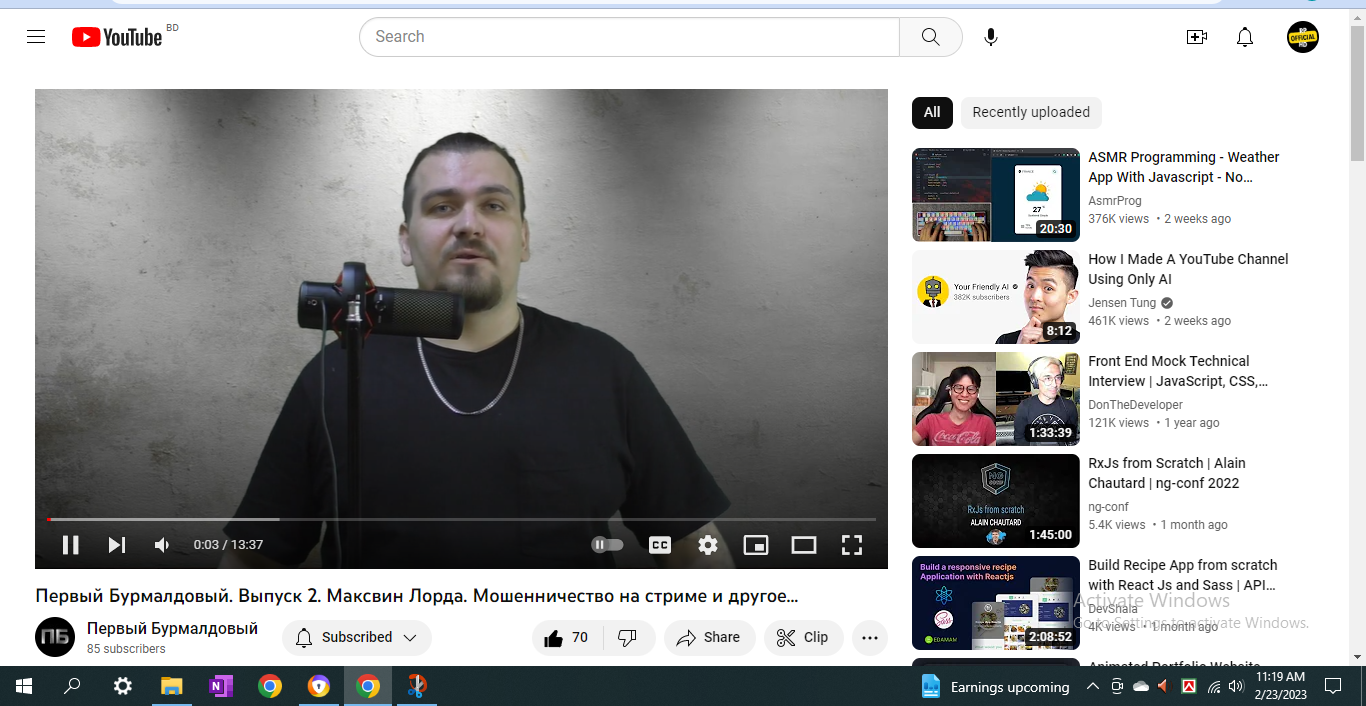Skip to the next video
This screenshot has width=1366, height=706.
click(x=117, y=545)
